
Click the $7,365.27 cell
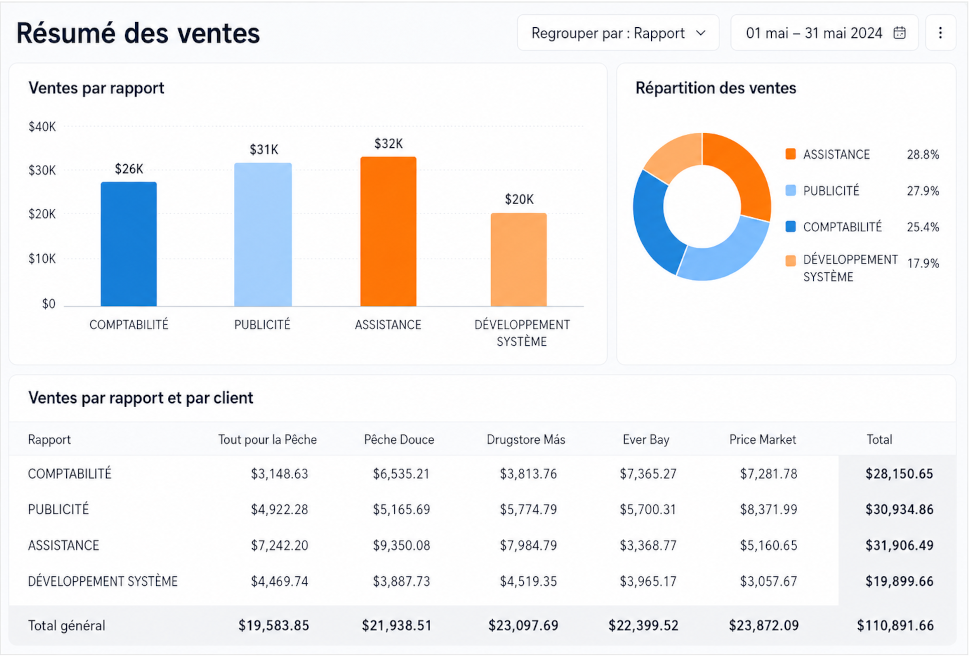coord(648,474)
